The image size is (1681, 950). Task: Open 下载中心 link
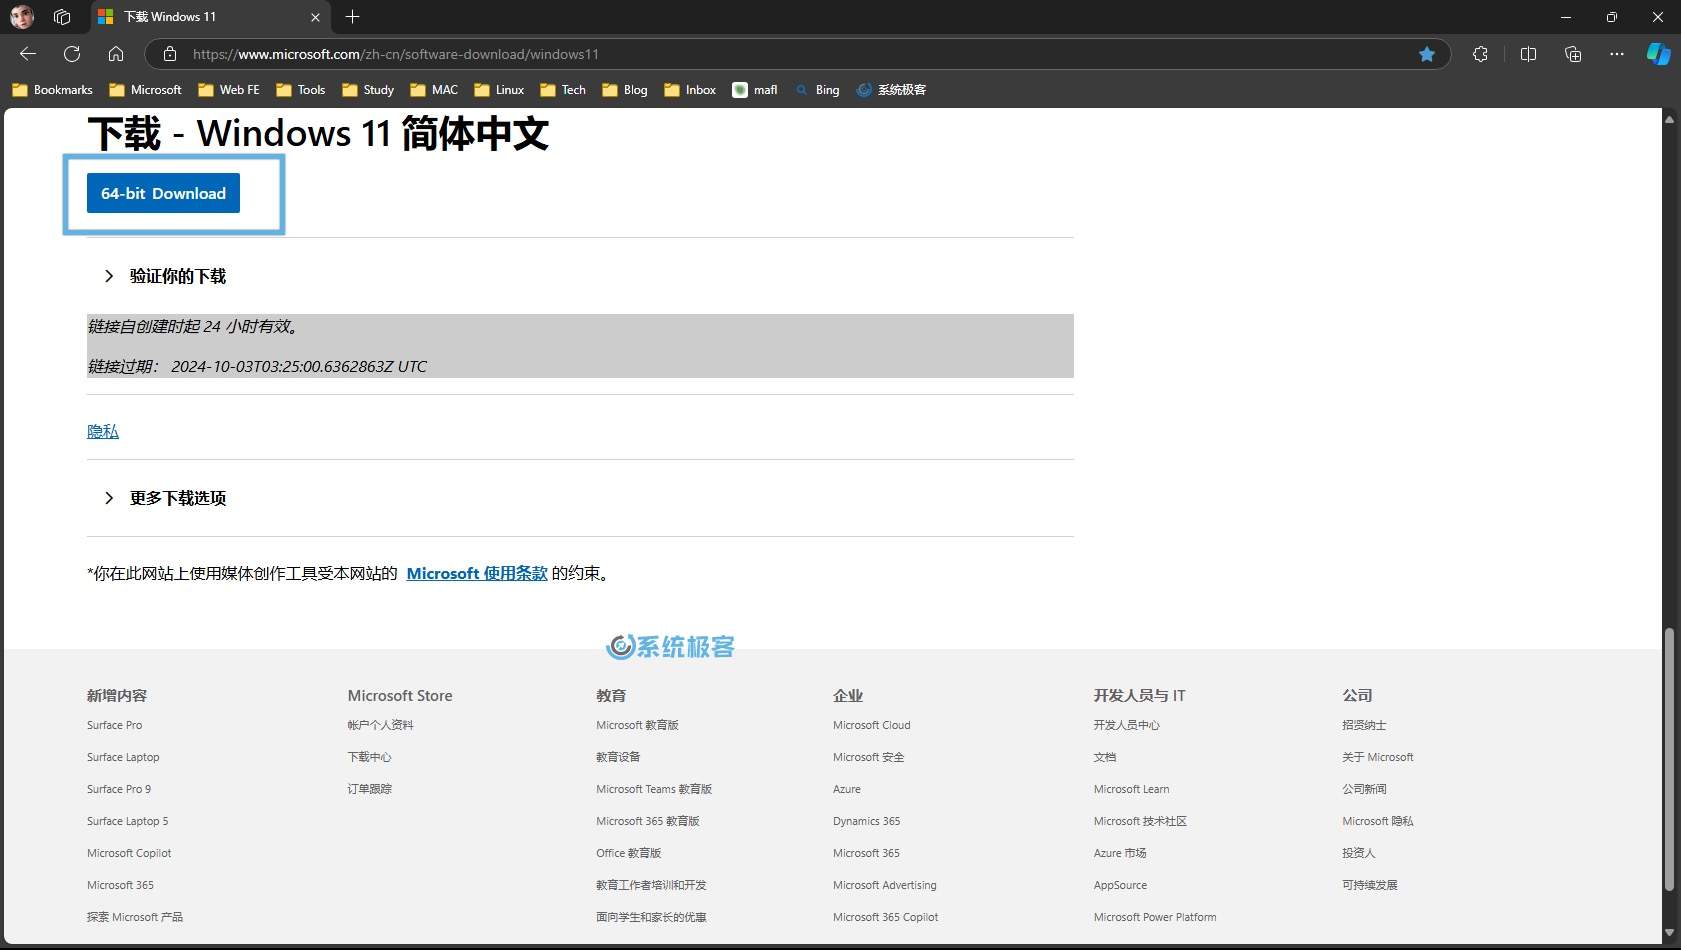tap(369, 757)
